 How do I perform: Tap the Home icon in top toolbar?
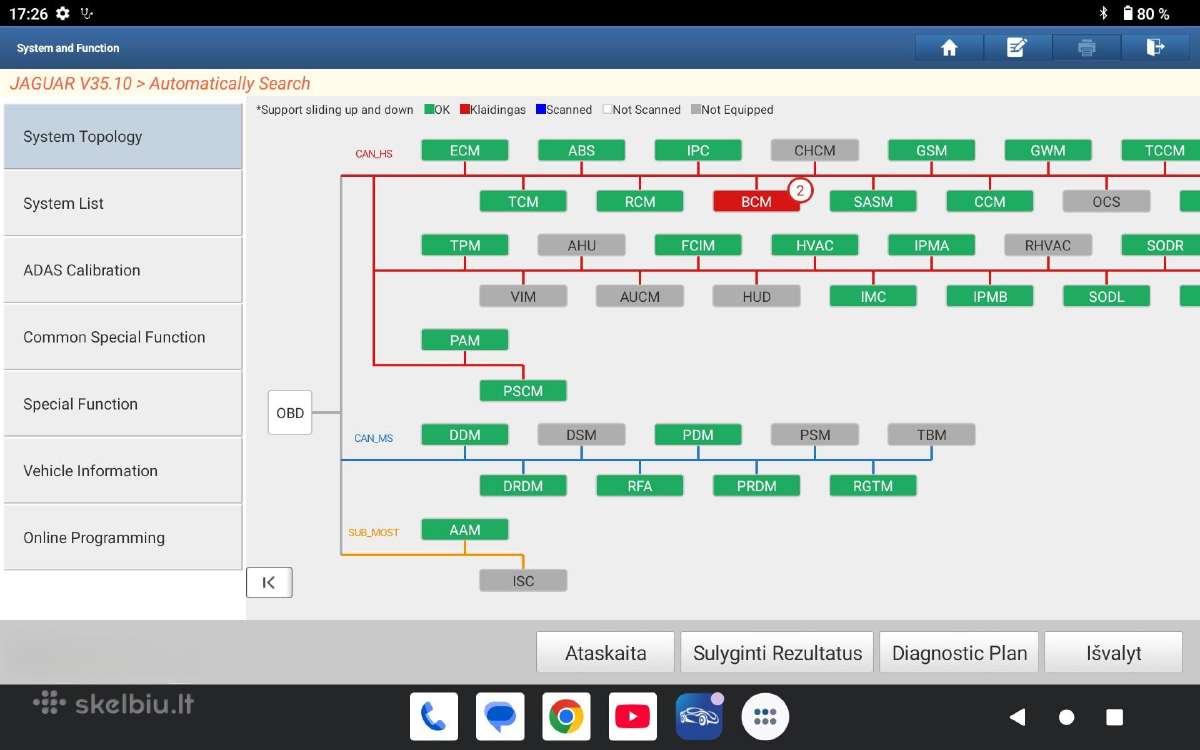[x=949, y=48]
